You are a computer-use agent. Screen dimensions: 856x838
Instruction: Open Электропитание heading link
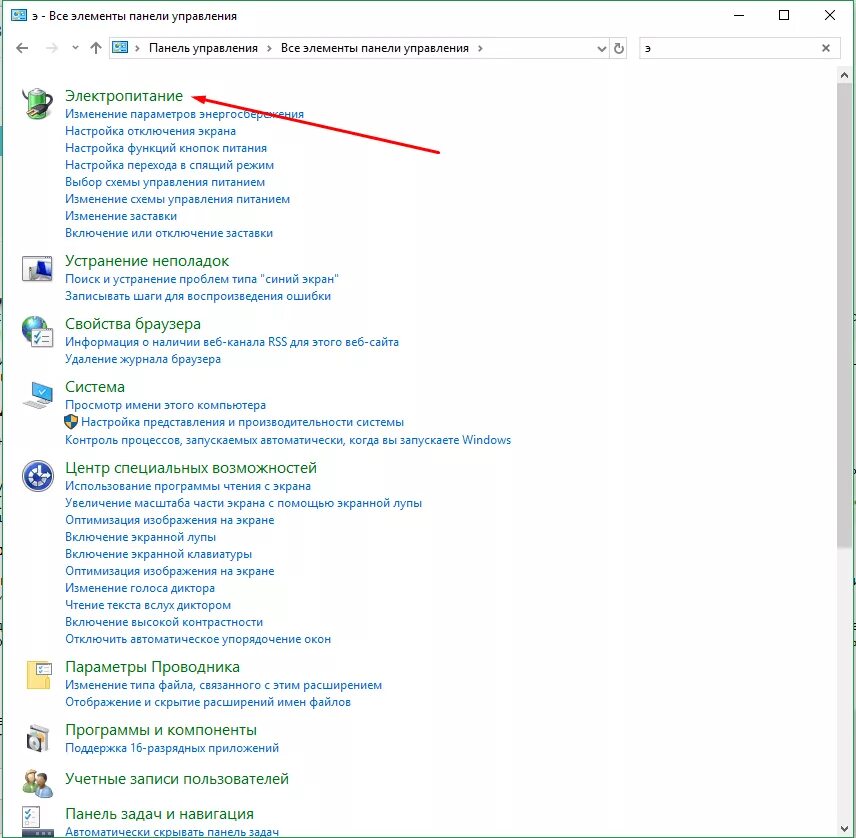coord(124,96)
